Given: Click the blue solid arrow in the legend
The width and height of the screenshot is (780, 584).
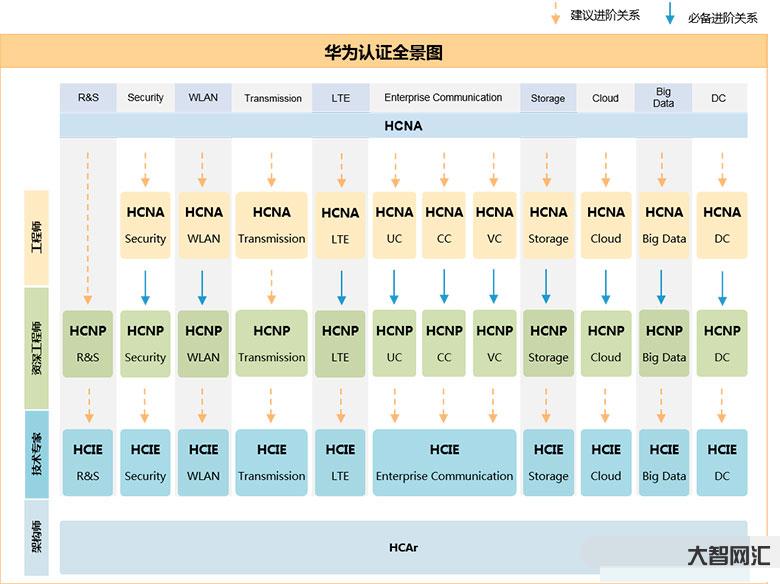Looking at the screenshot, I should tap(669, 14).
